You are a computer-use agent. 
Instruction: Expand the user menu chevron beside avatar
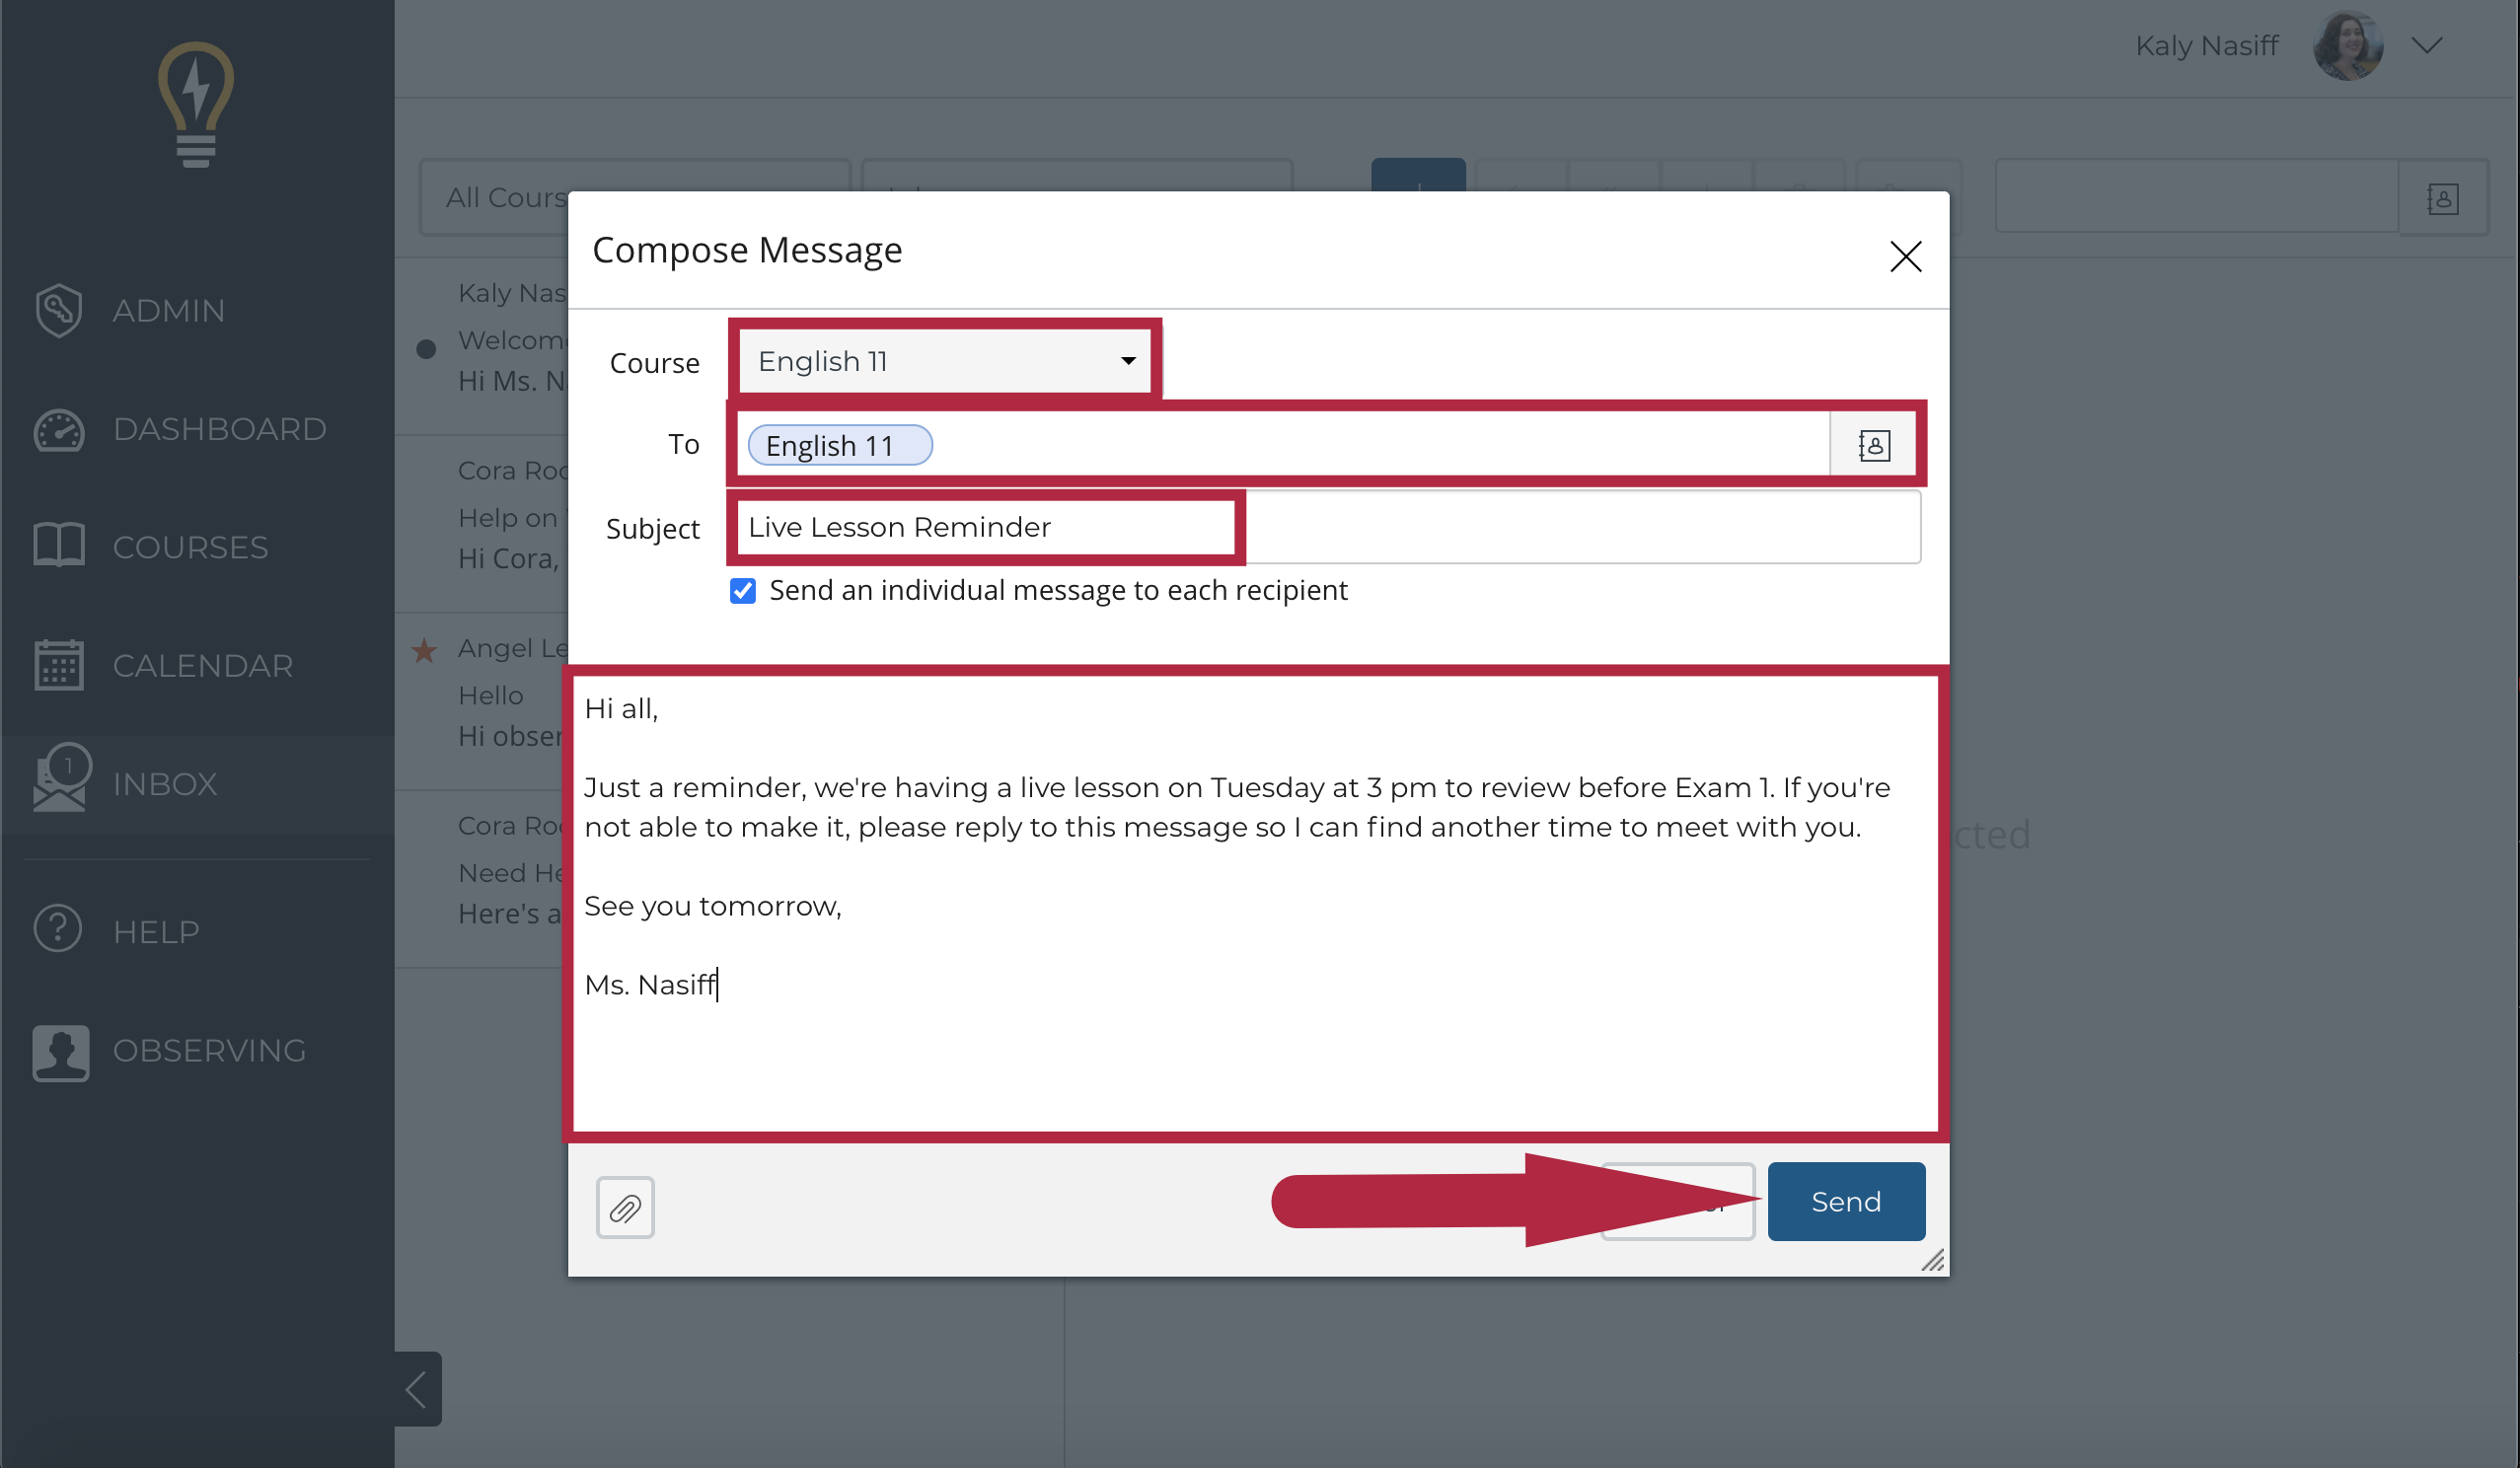(2427, 46)
